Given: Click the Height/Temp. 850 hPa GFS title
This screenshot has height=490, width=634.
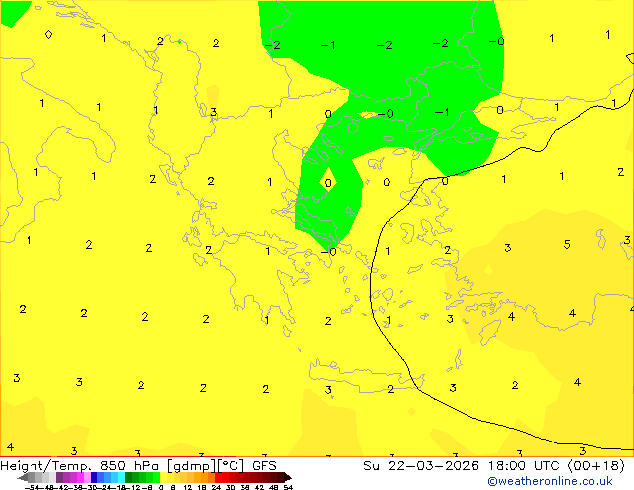Looking at the screenshot, I should tap(138, 466).
